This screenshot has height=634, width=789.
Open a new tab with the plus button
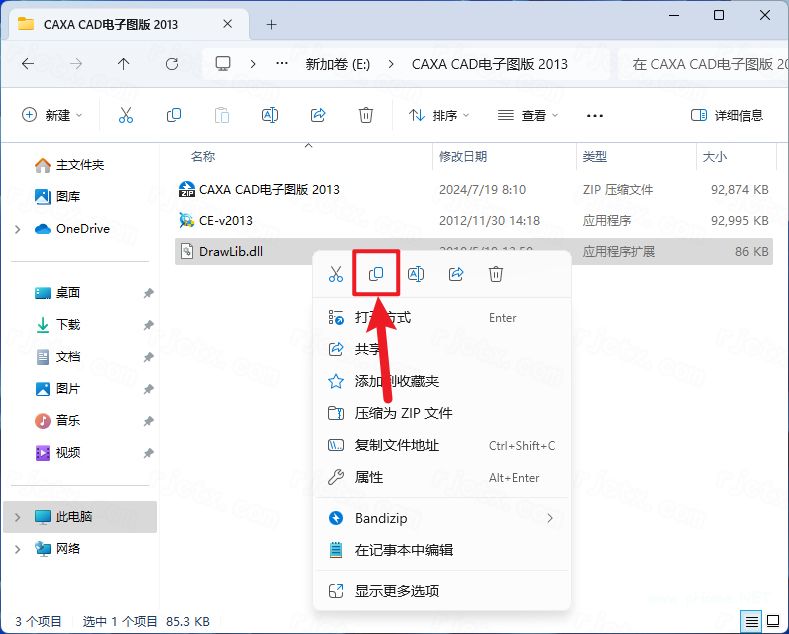point(271,24)
